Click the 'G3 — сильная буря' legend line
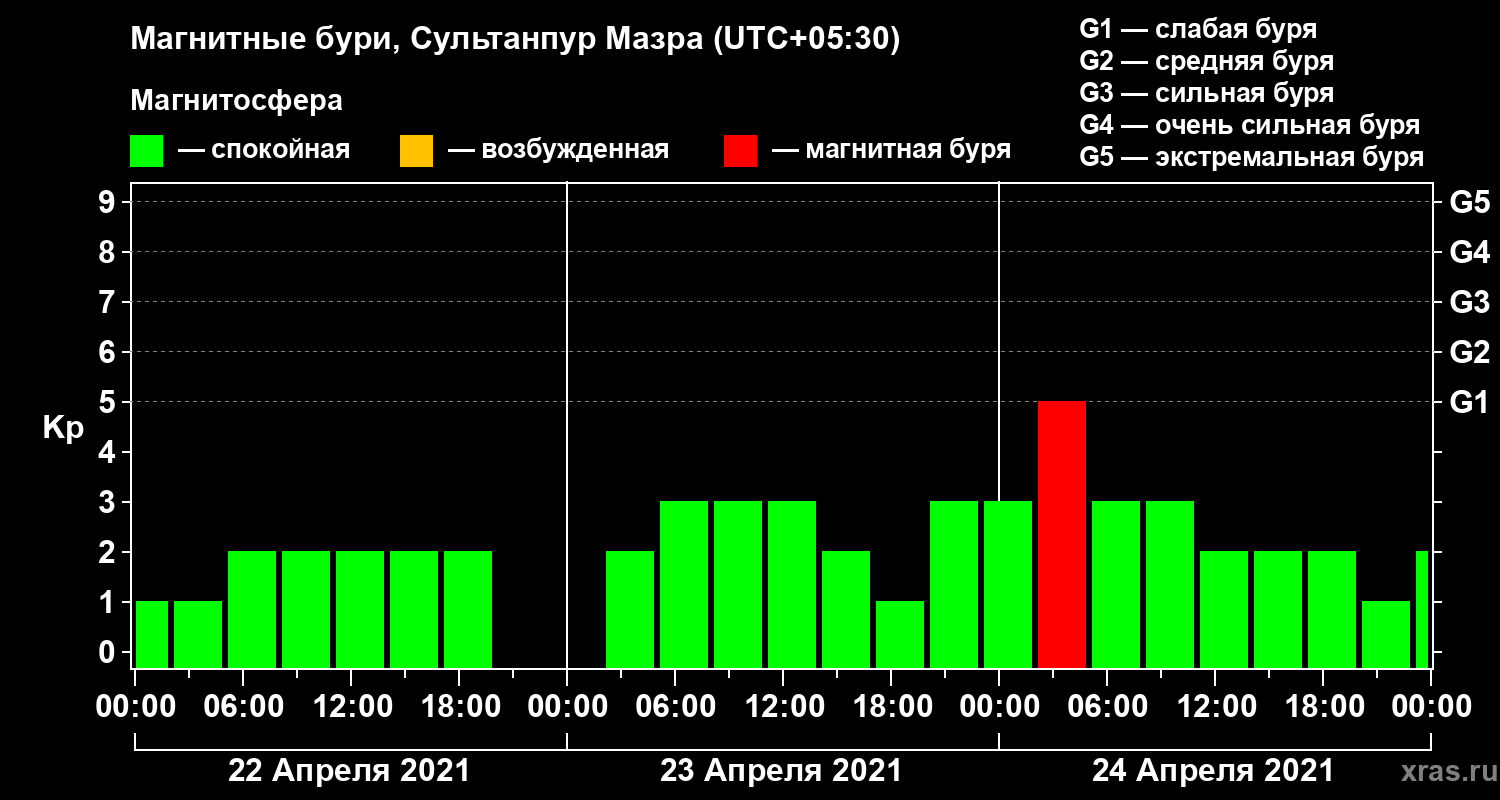 point(1207,93)
